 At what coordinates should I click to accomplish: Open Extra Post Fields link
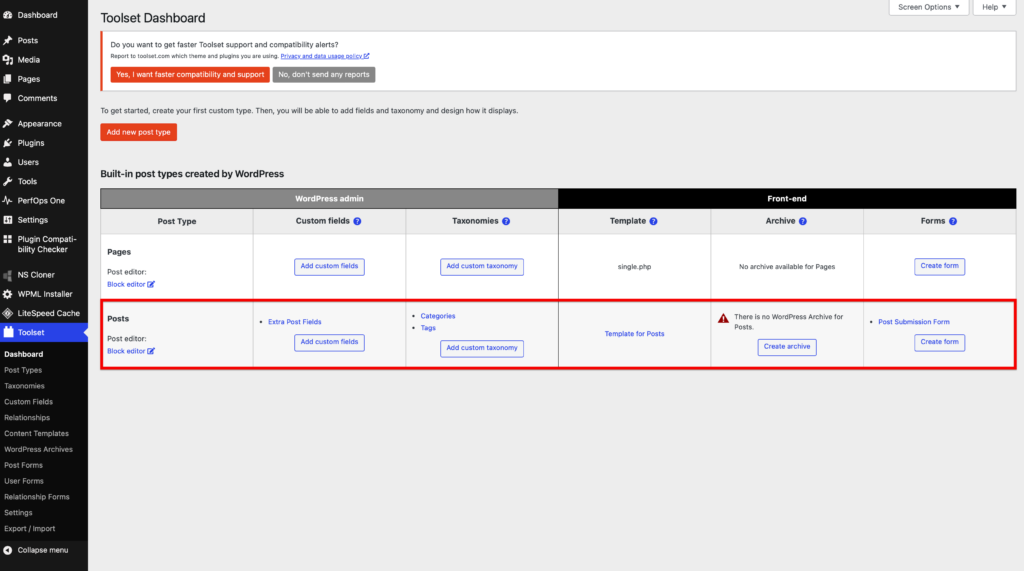click(295, 322)
